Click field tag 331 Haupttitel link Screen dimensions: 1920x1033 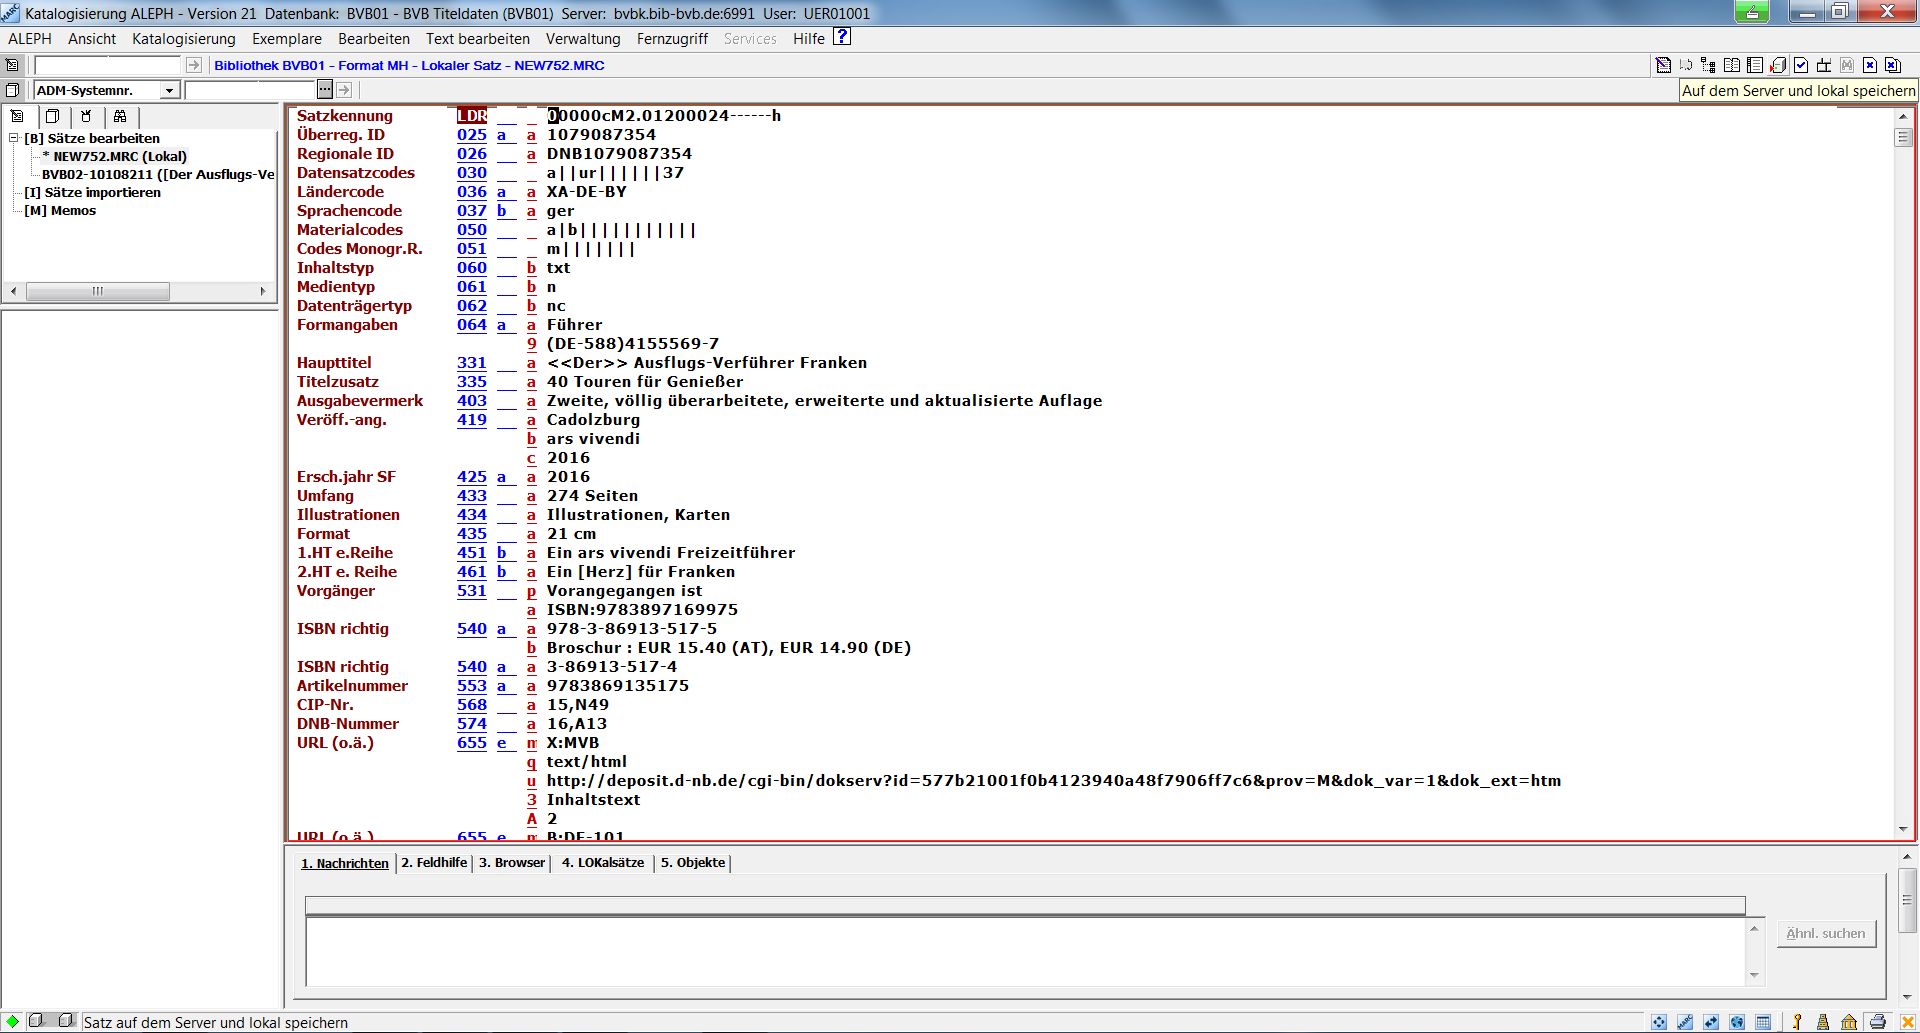(471, 363)
